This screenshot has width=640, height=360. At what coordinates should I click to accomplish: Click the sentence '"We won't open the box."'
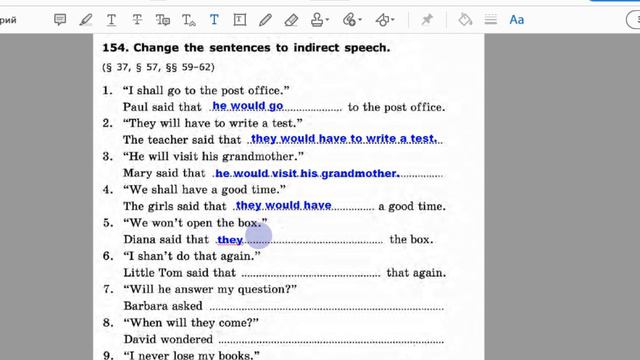coord(195,223)
